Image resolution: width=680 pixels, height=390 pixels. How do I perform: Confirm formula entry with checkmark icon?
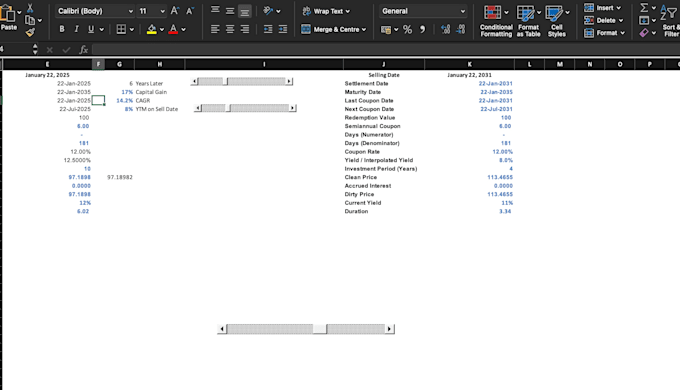[x=66, y=50]
